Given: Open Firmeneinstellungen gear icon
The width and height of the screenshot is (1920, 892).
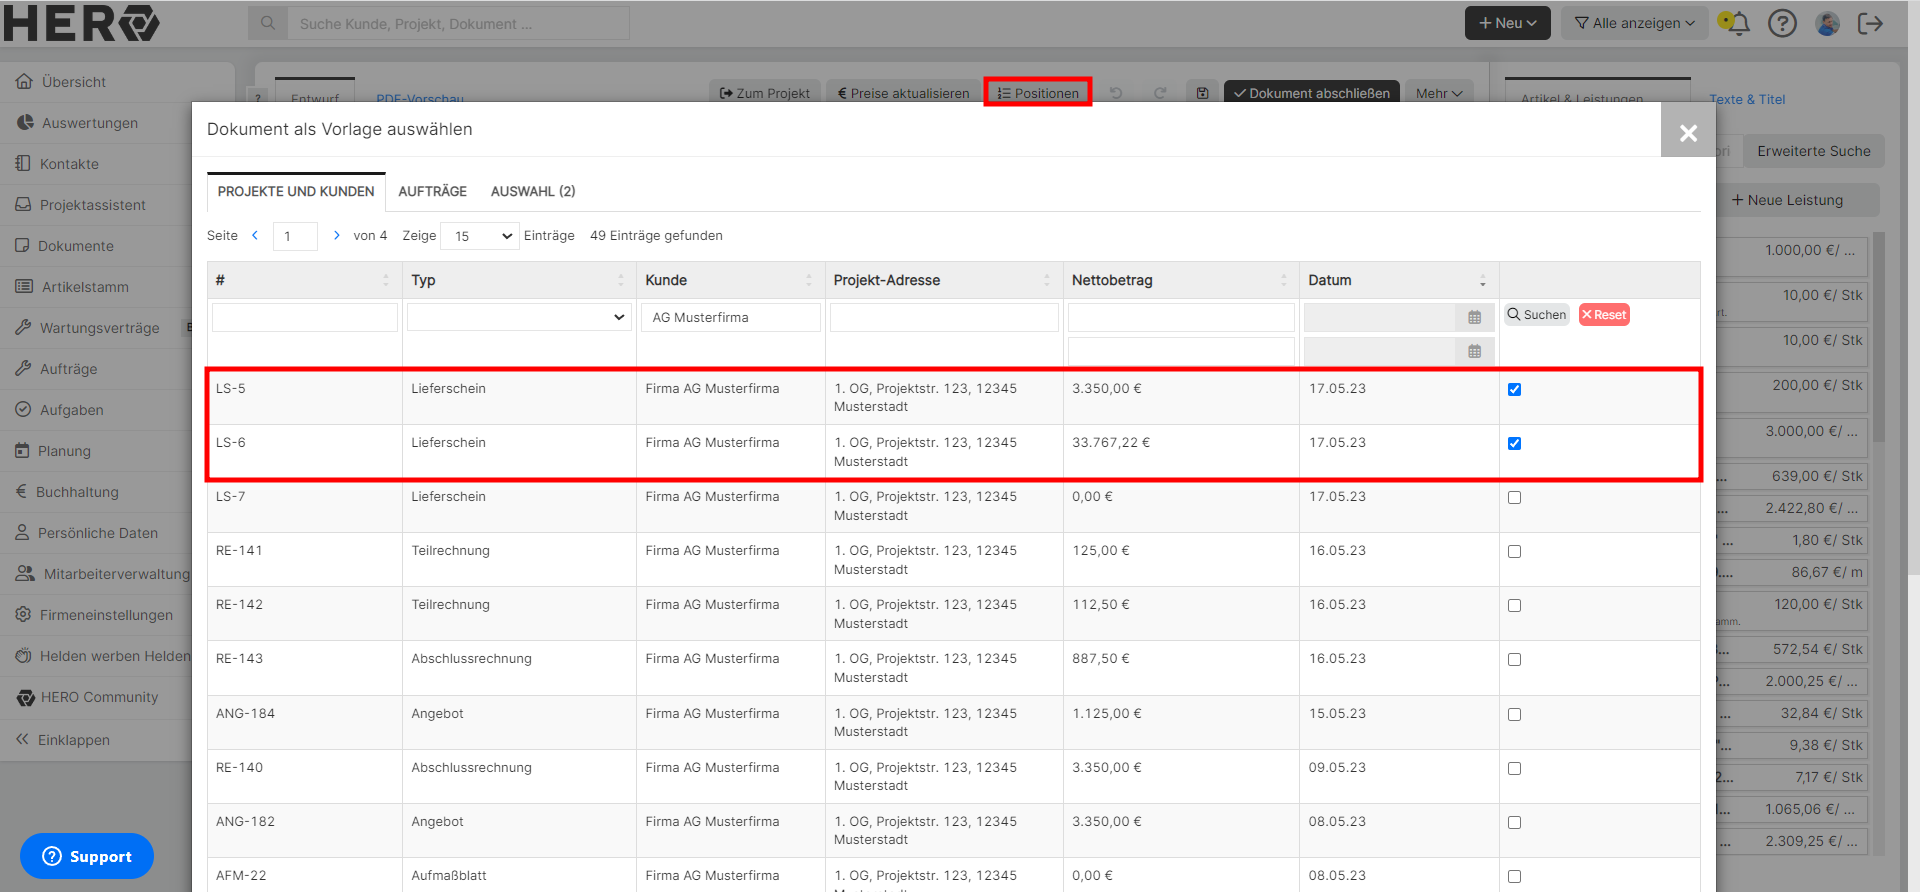Looking at the screenshot, I should pyautogui.click(x=23, y=615).
